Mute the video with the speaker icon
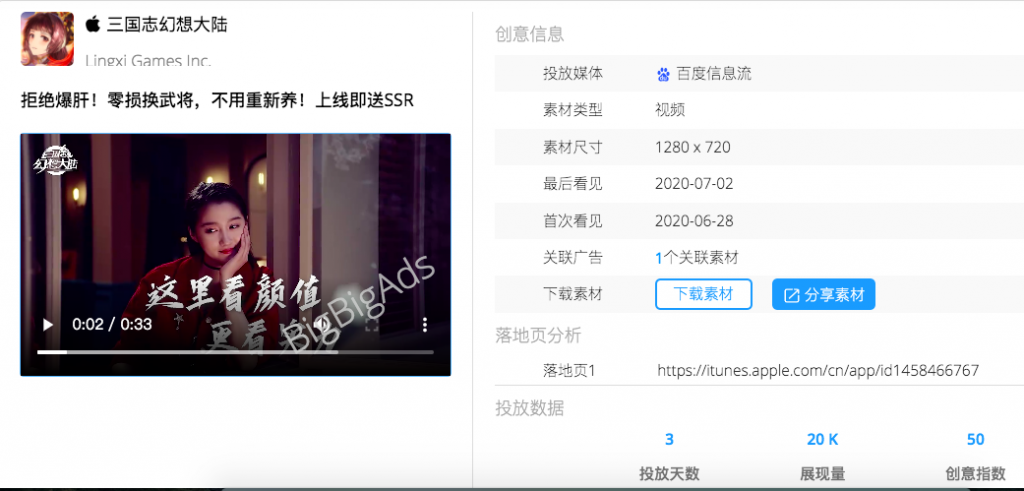 click(x=321, y=325)
